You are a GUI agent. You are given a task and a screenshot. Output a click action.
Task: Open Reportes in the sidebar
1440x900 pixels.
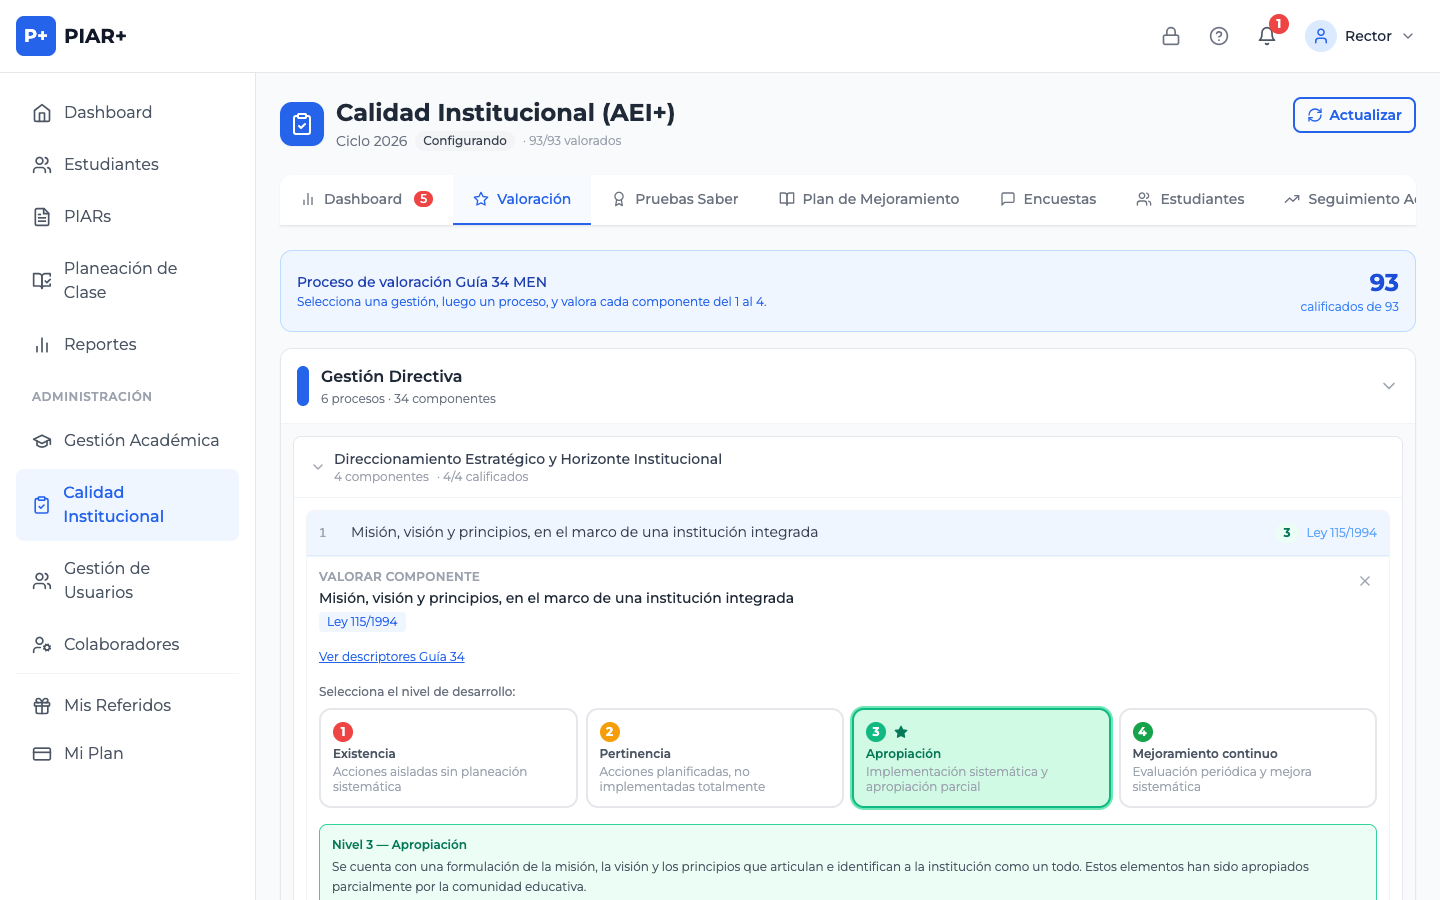coord(128,344)
